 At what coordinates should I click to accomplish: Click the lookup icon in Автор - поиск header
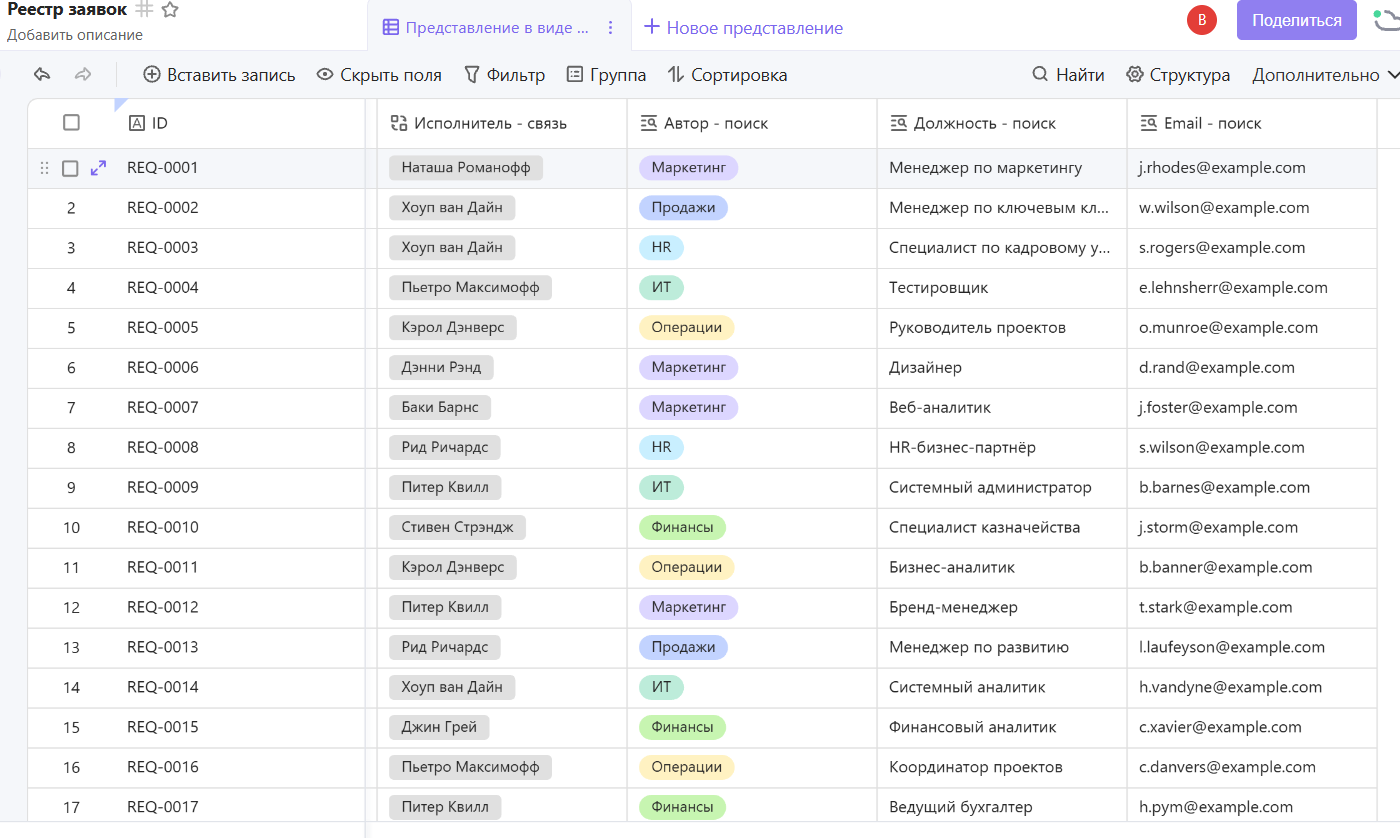click(x=649, y=124)
